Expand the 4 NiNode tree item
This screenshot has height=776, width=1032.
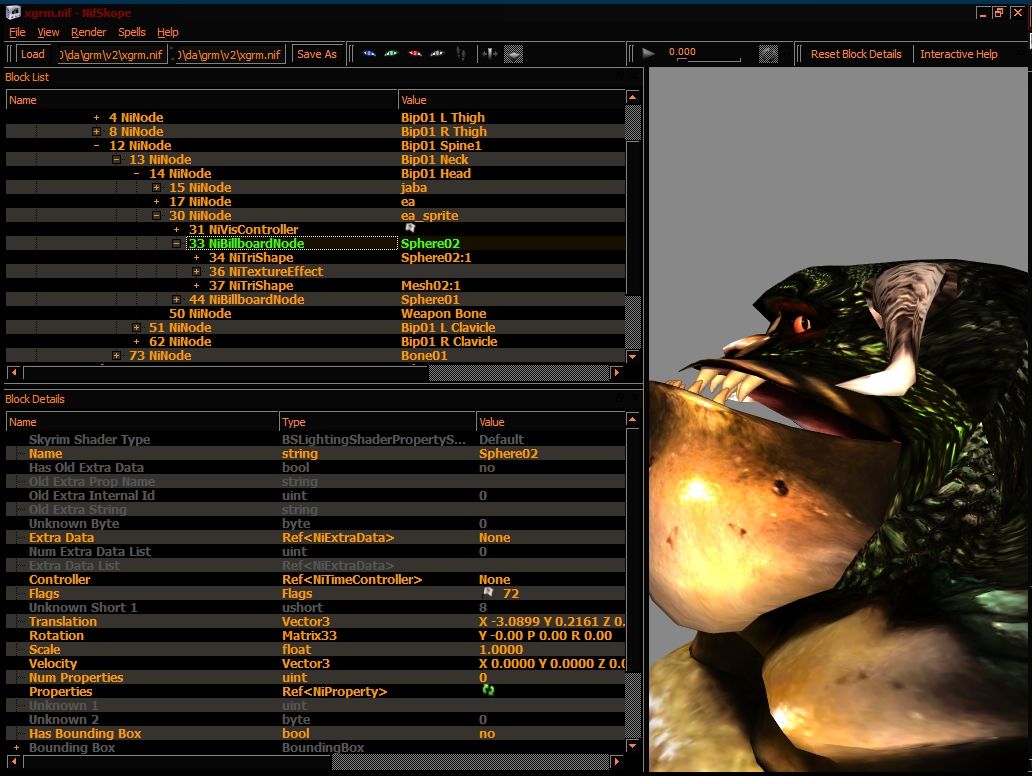pos(97,118)
